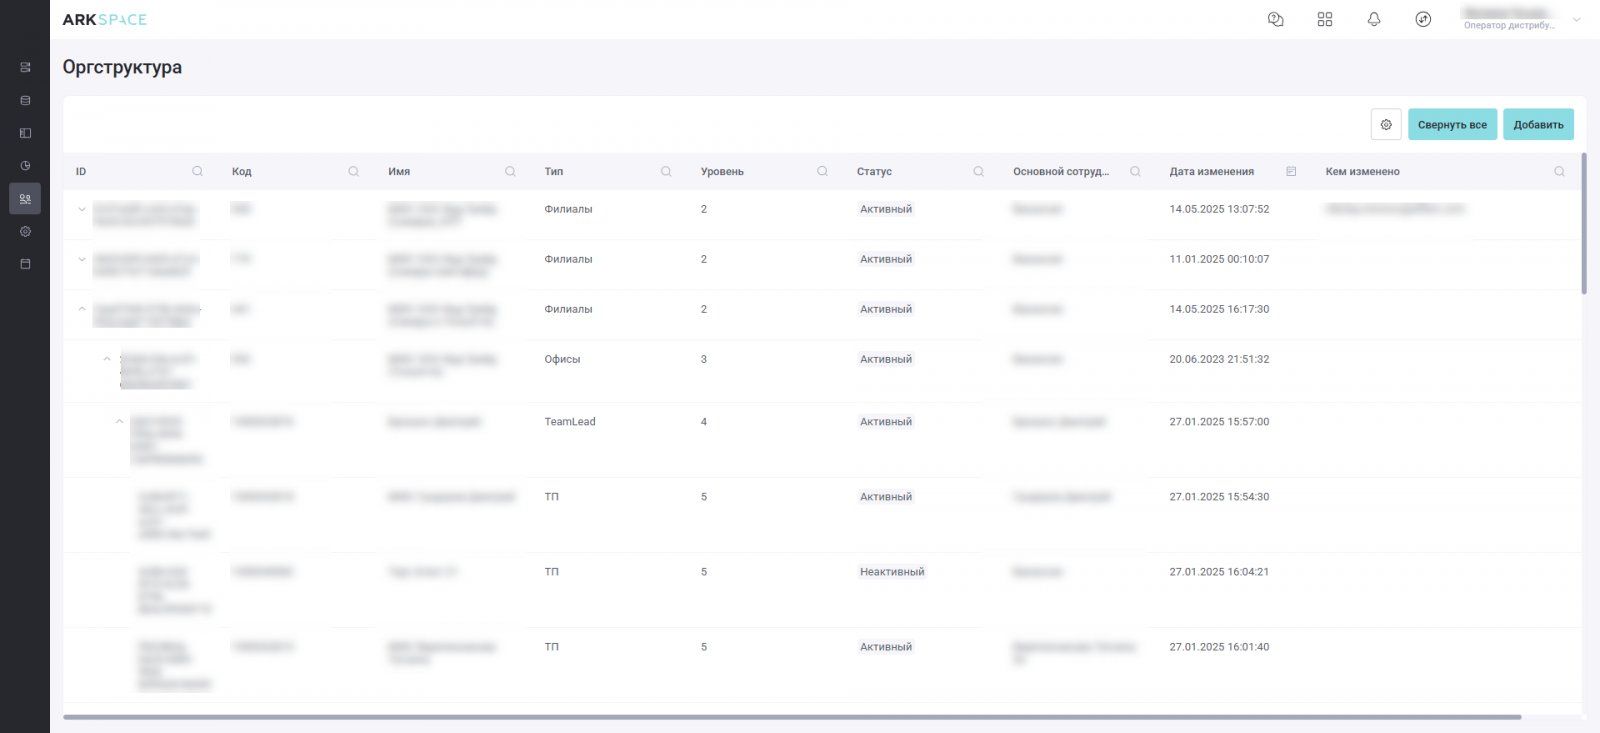Screen dimensions: 1600x733
Task: Open table settings gear button
Action: [1386, 124]
